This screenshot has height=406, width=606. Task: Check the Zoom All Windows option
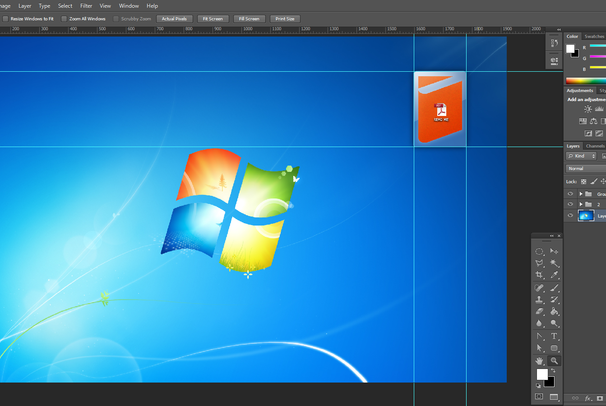tap(64, 18)
